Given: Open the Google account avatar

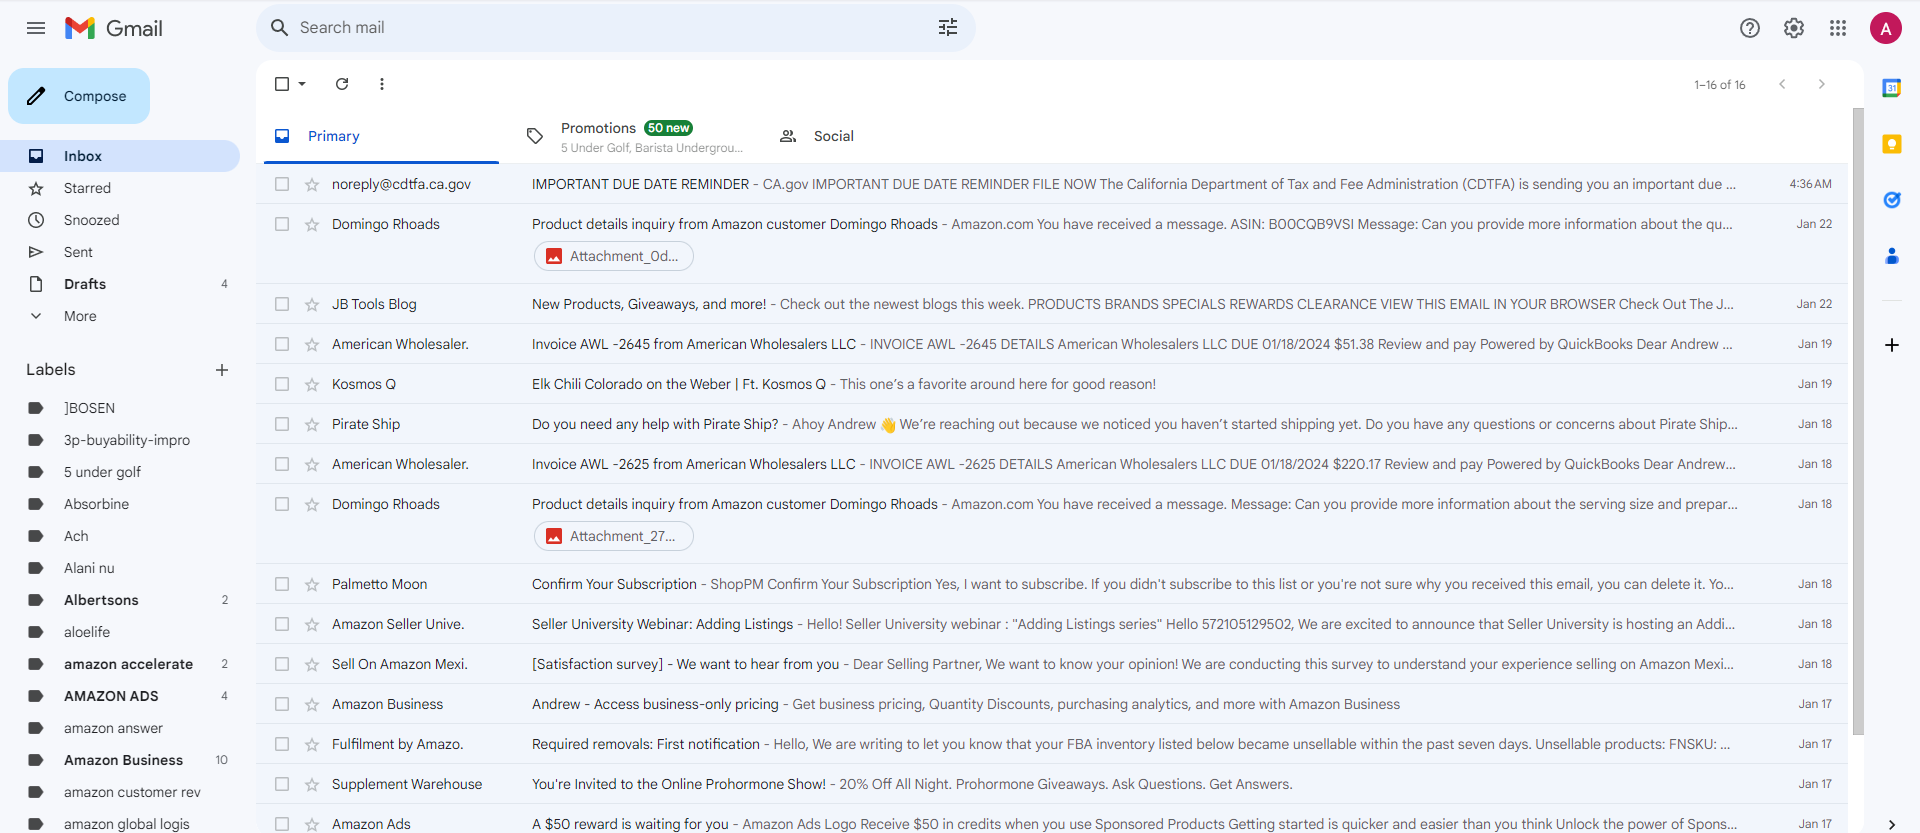Looking at the screenshot, I should [1886, 28].
